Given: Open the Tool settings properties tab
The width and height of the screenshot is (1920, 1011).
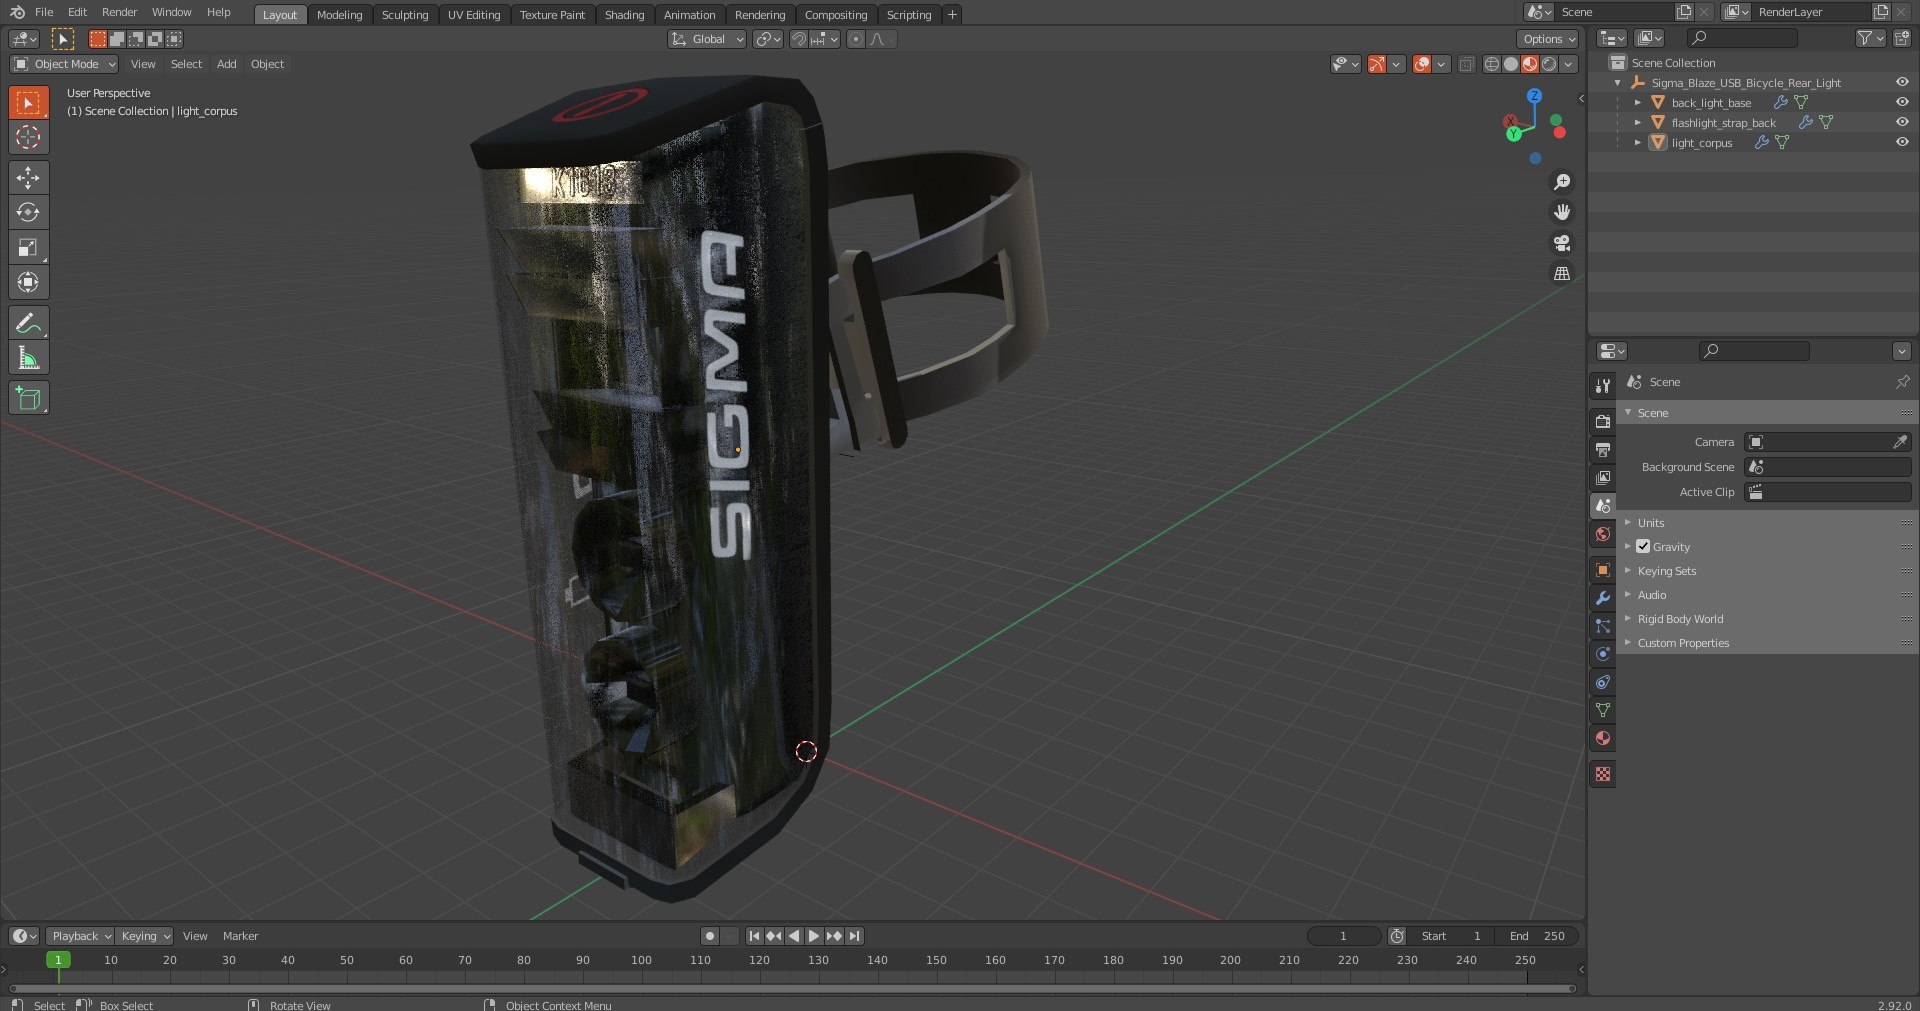Looking at the screenshot, I should point(1603,386).
